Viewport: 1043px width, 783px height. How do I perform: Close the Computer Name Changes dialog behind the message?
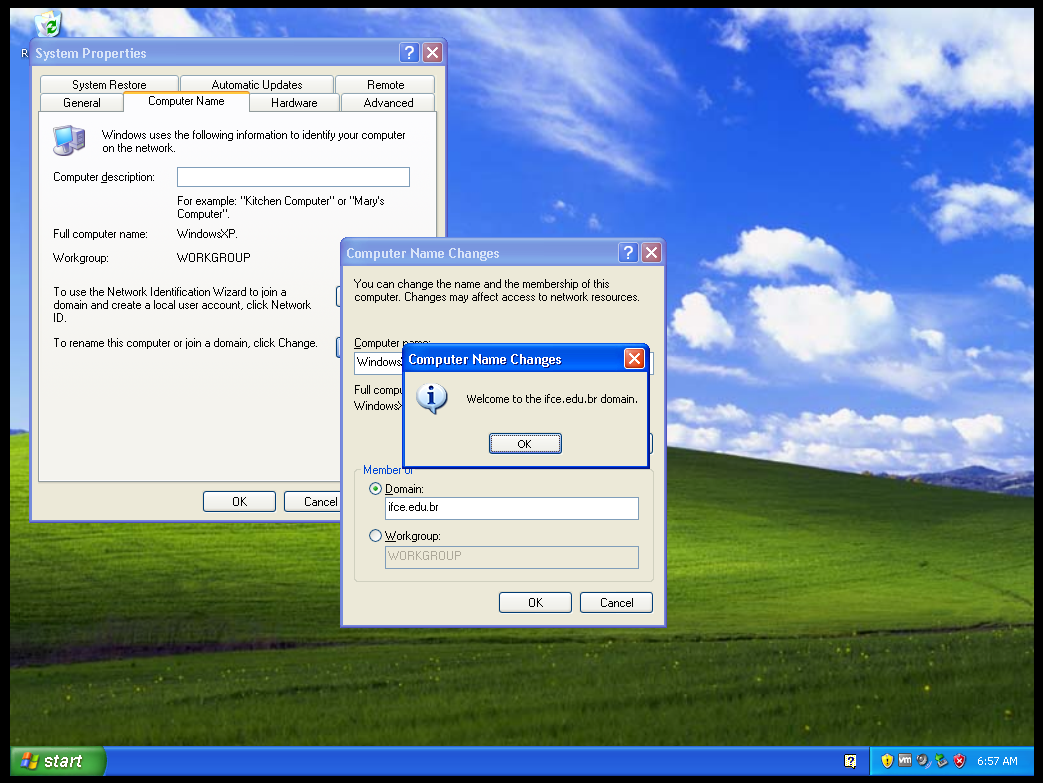652,253
